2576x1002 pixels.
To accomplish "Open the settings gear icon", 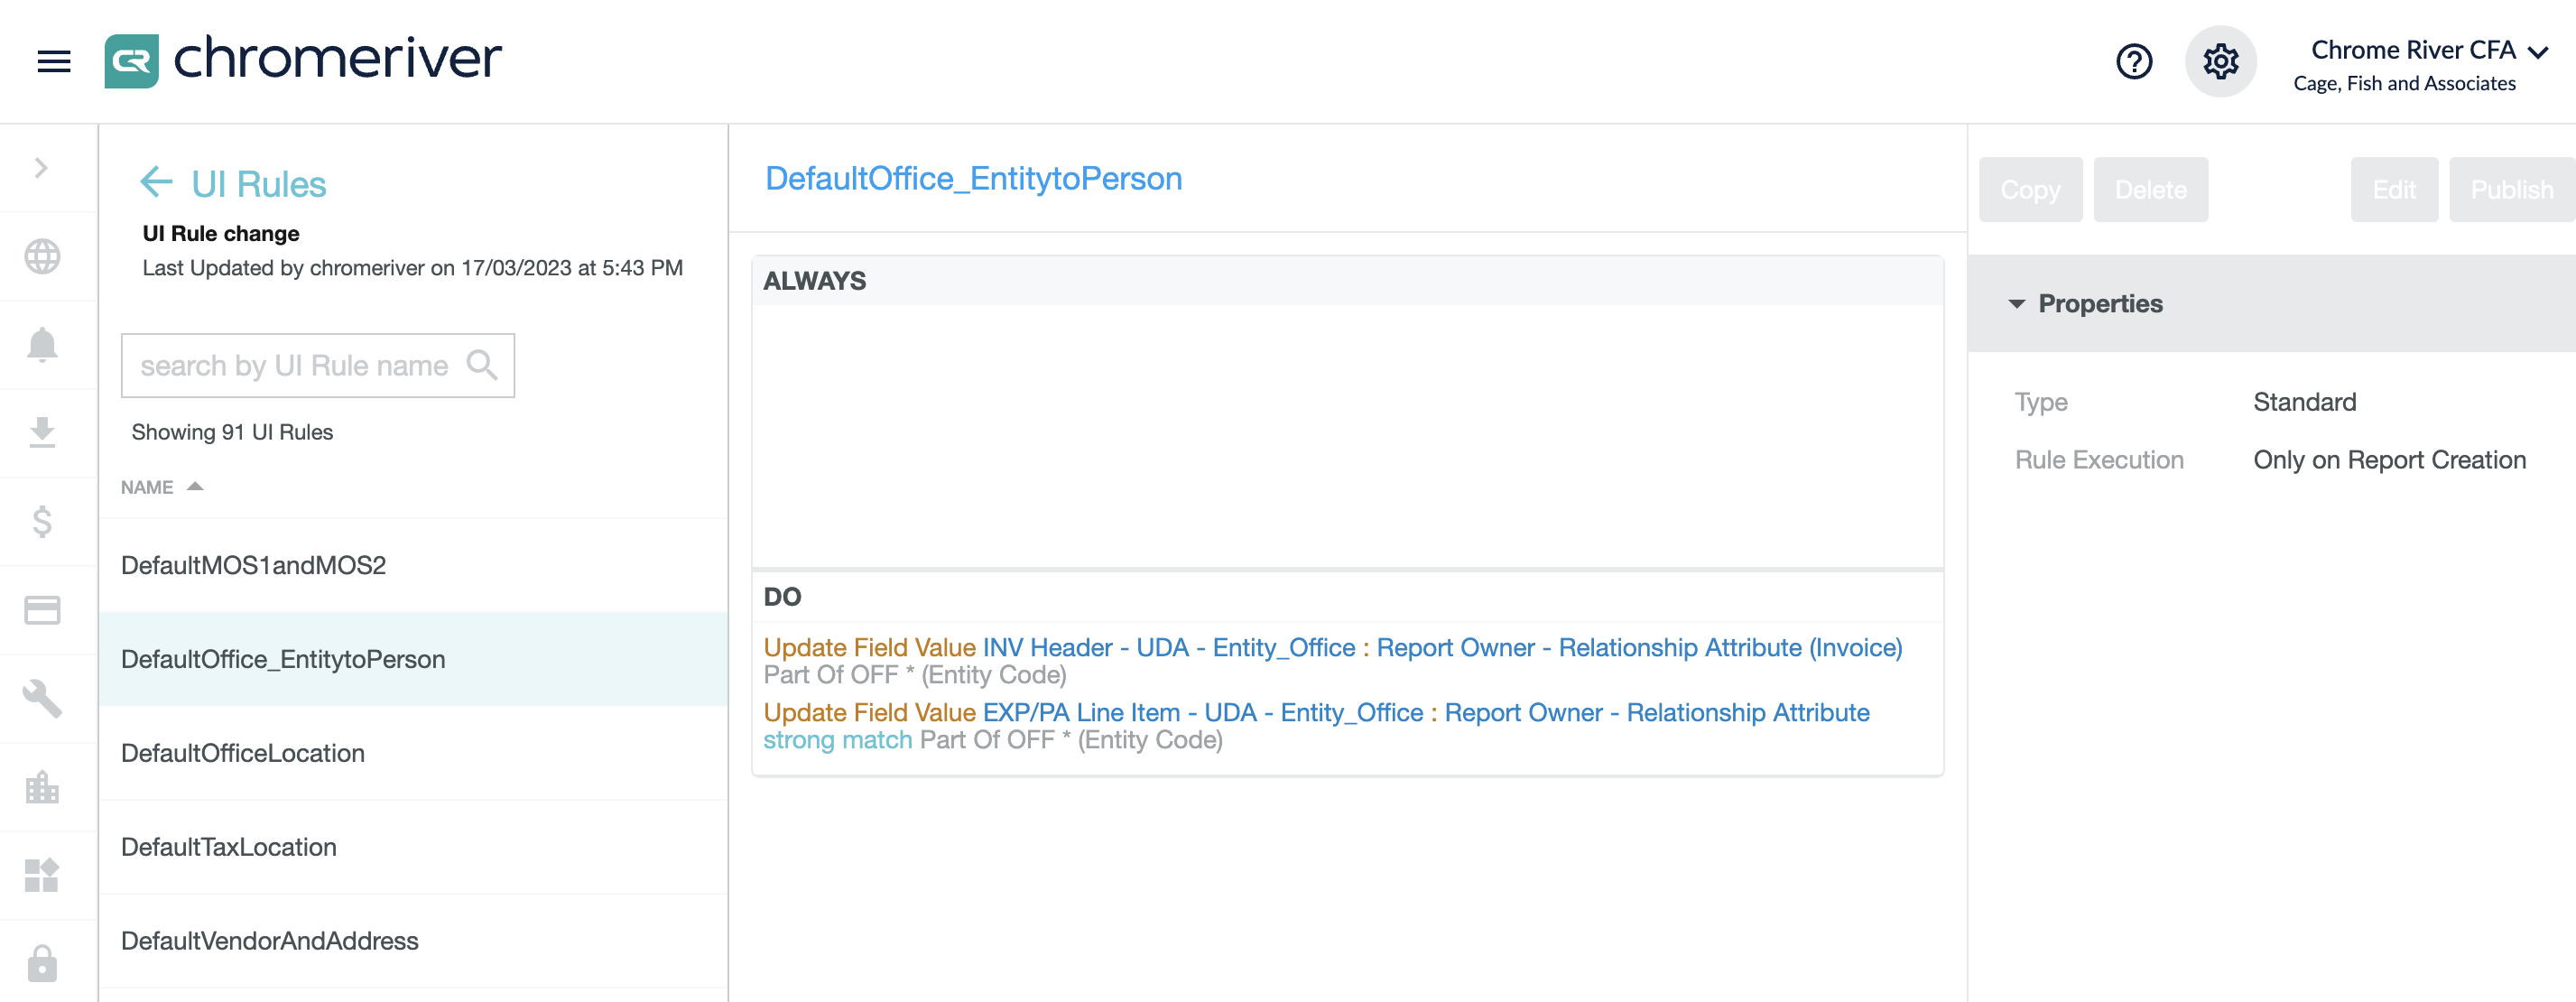I will click(x=2220, y=62).
